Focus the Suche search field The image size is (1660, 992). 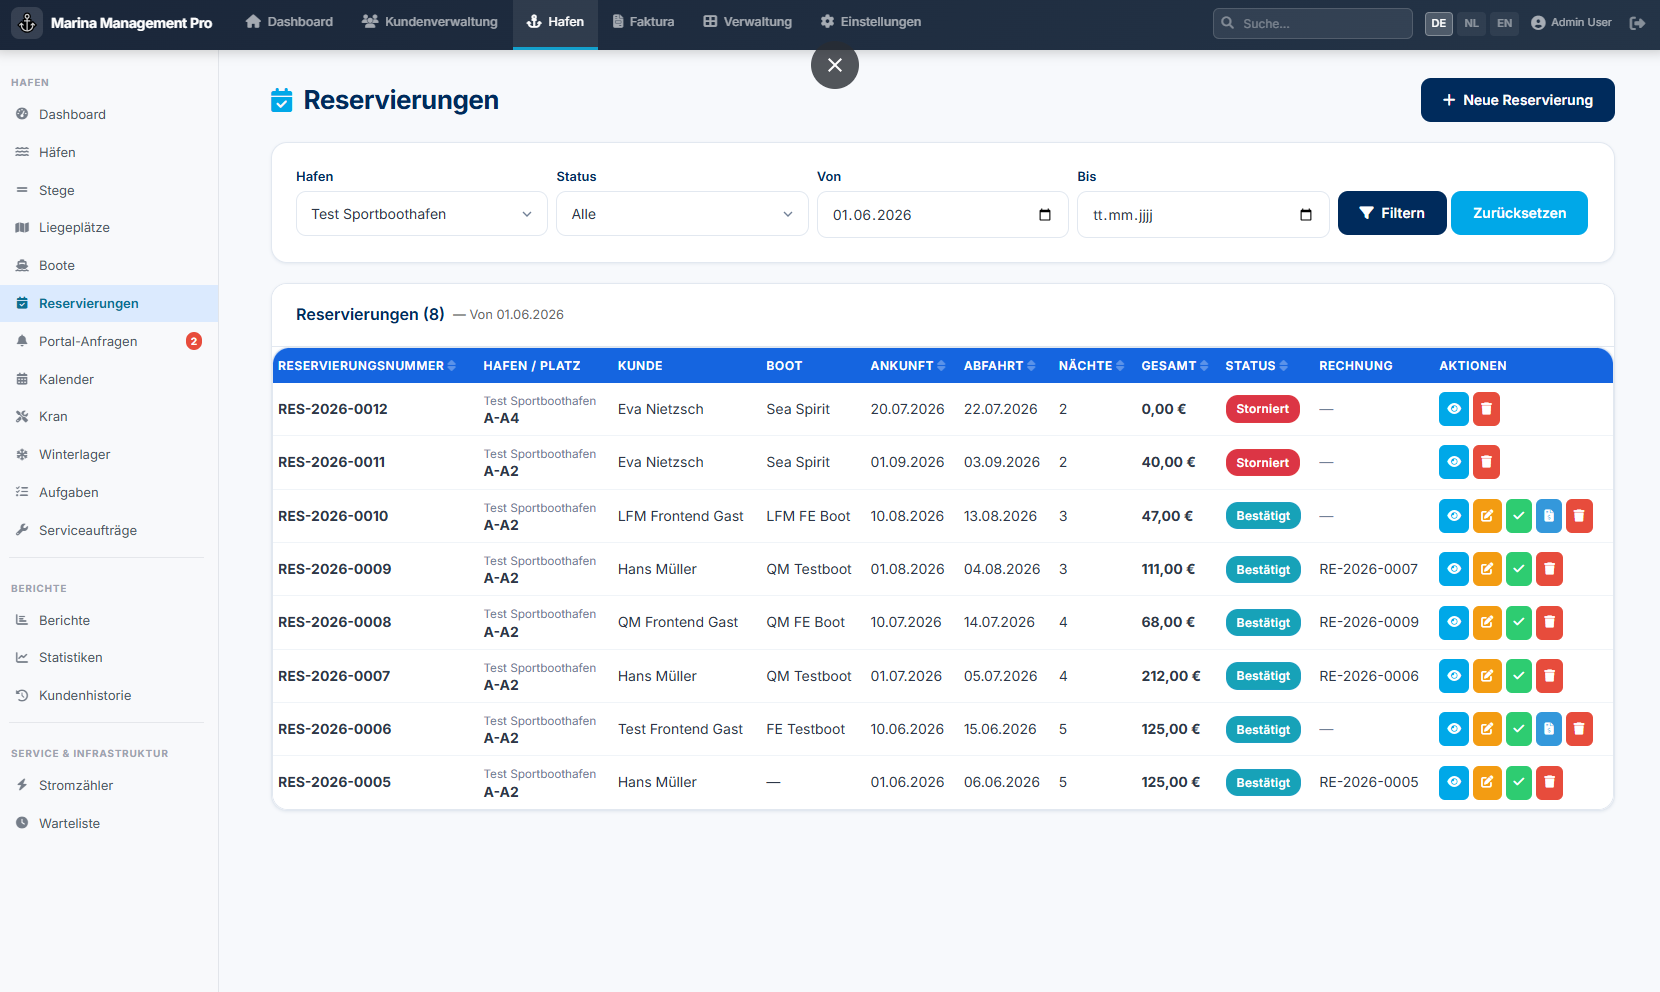pos(1312,23)
